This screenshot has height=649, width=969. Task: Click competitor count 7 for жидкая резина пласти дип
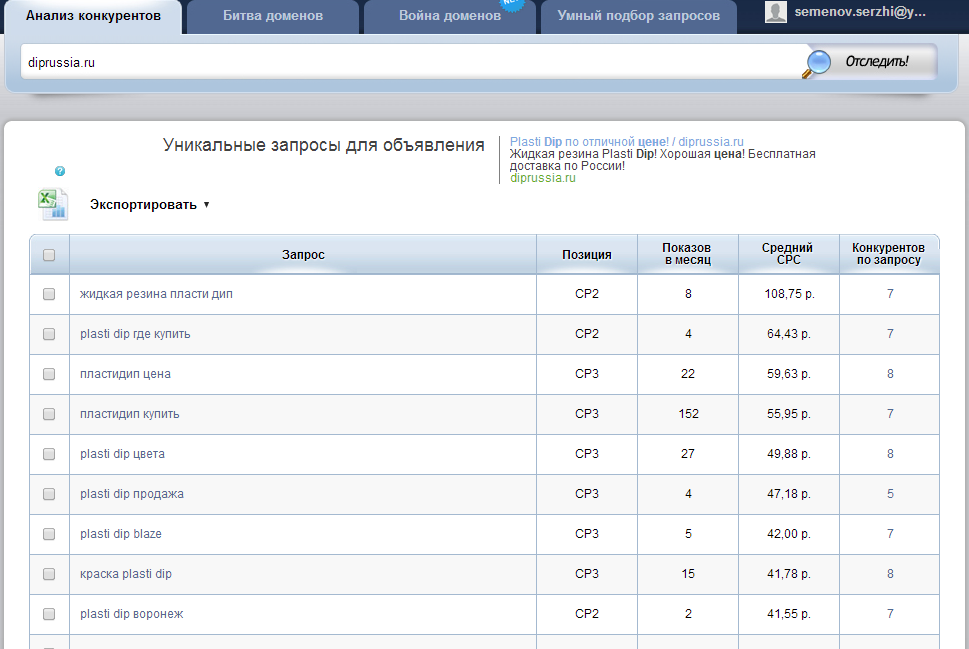coord(890,294)
